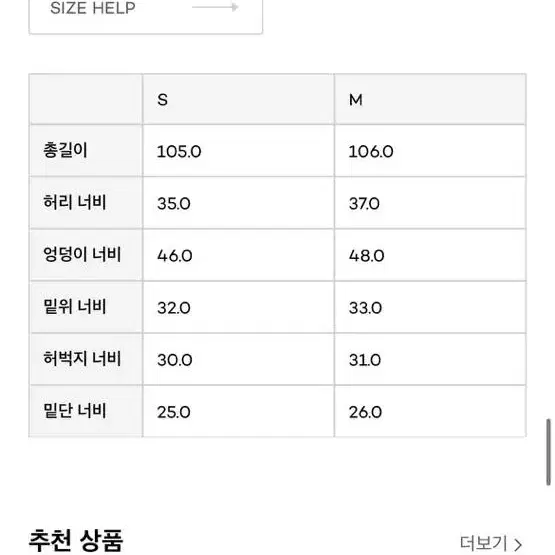Click the page scrollbar thumb
The height and width of the screenshot is (555, 555).
point(548,452)
